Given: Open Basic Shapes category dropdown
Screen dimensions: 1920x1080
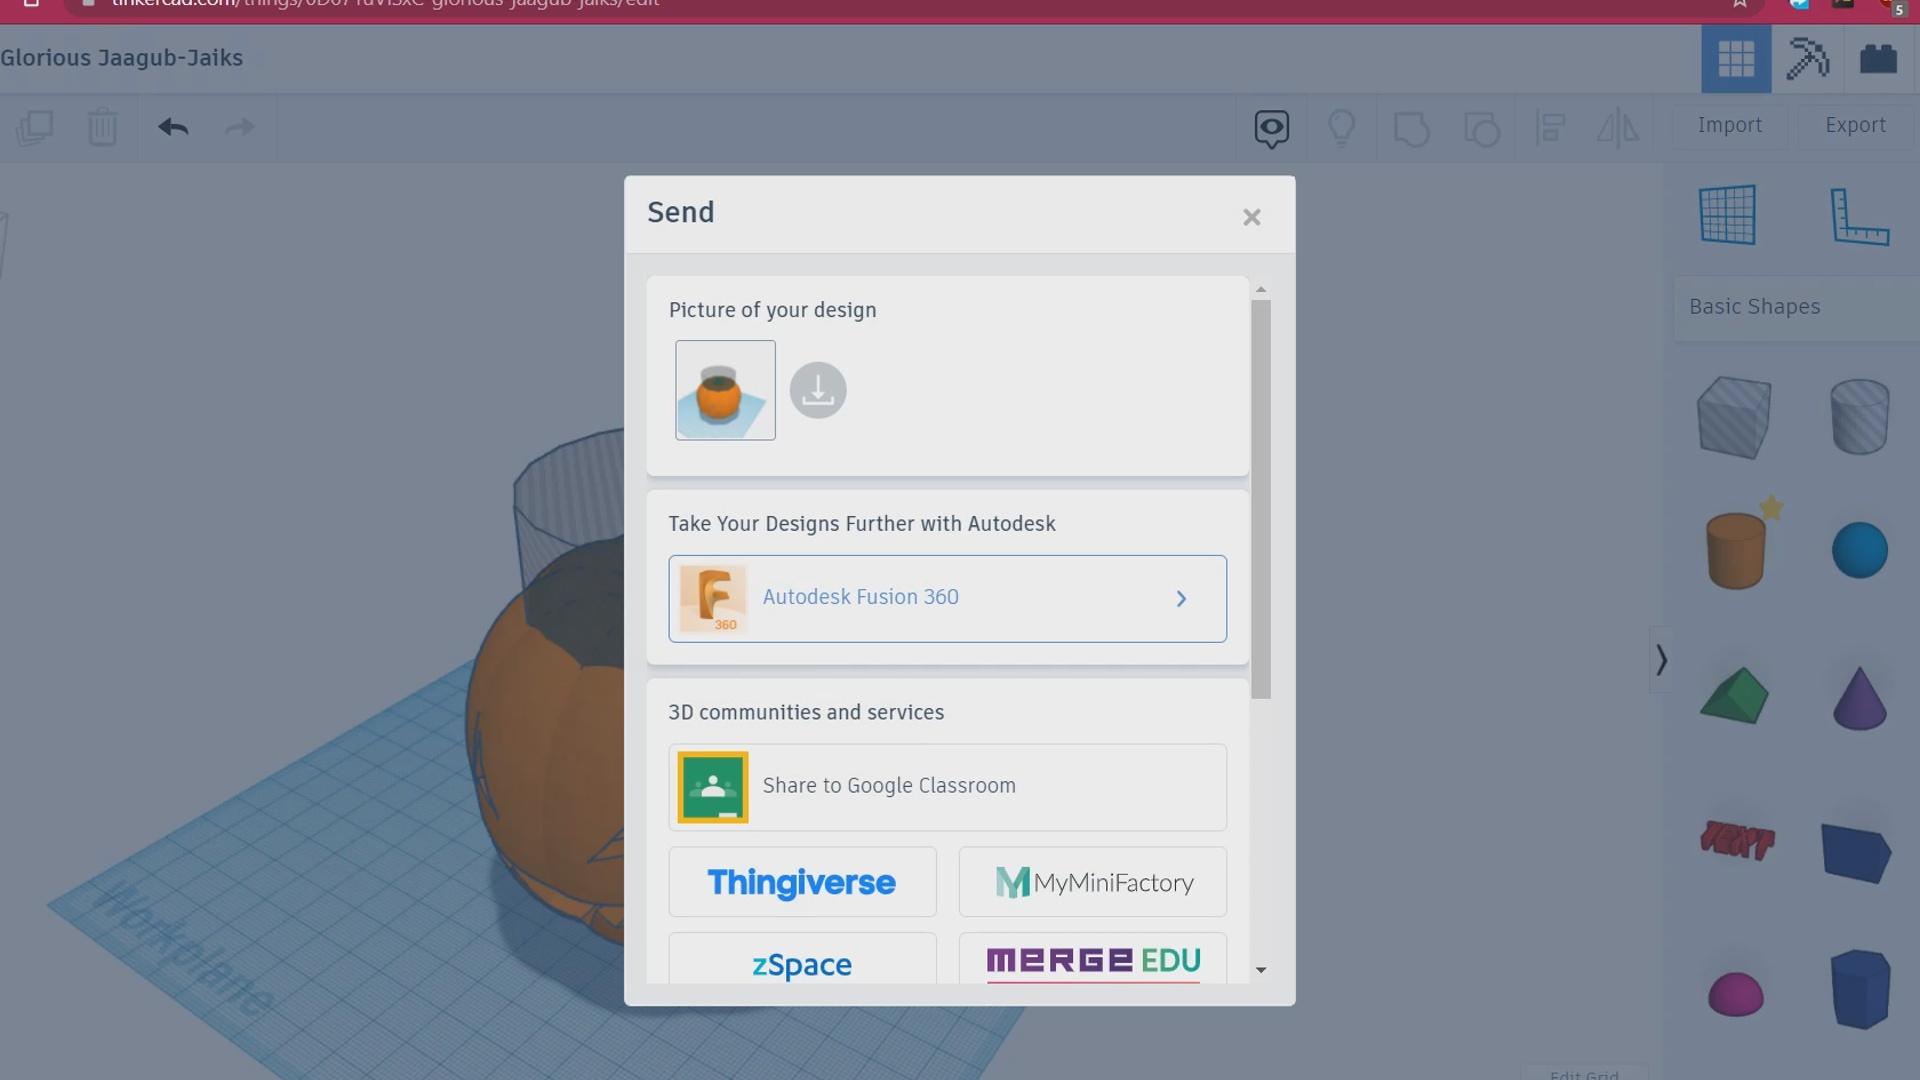Looking at the screenshot, I should point(1795,307).
